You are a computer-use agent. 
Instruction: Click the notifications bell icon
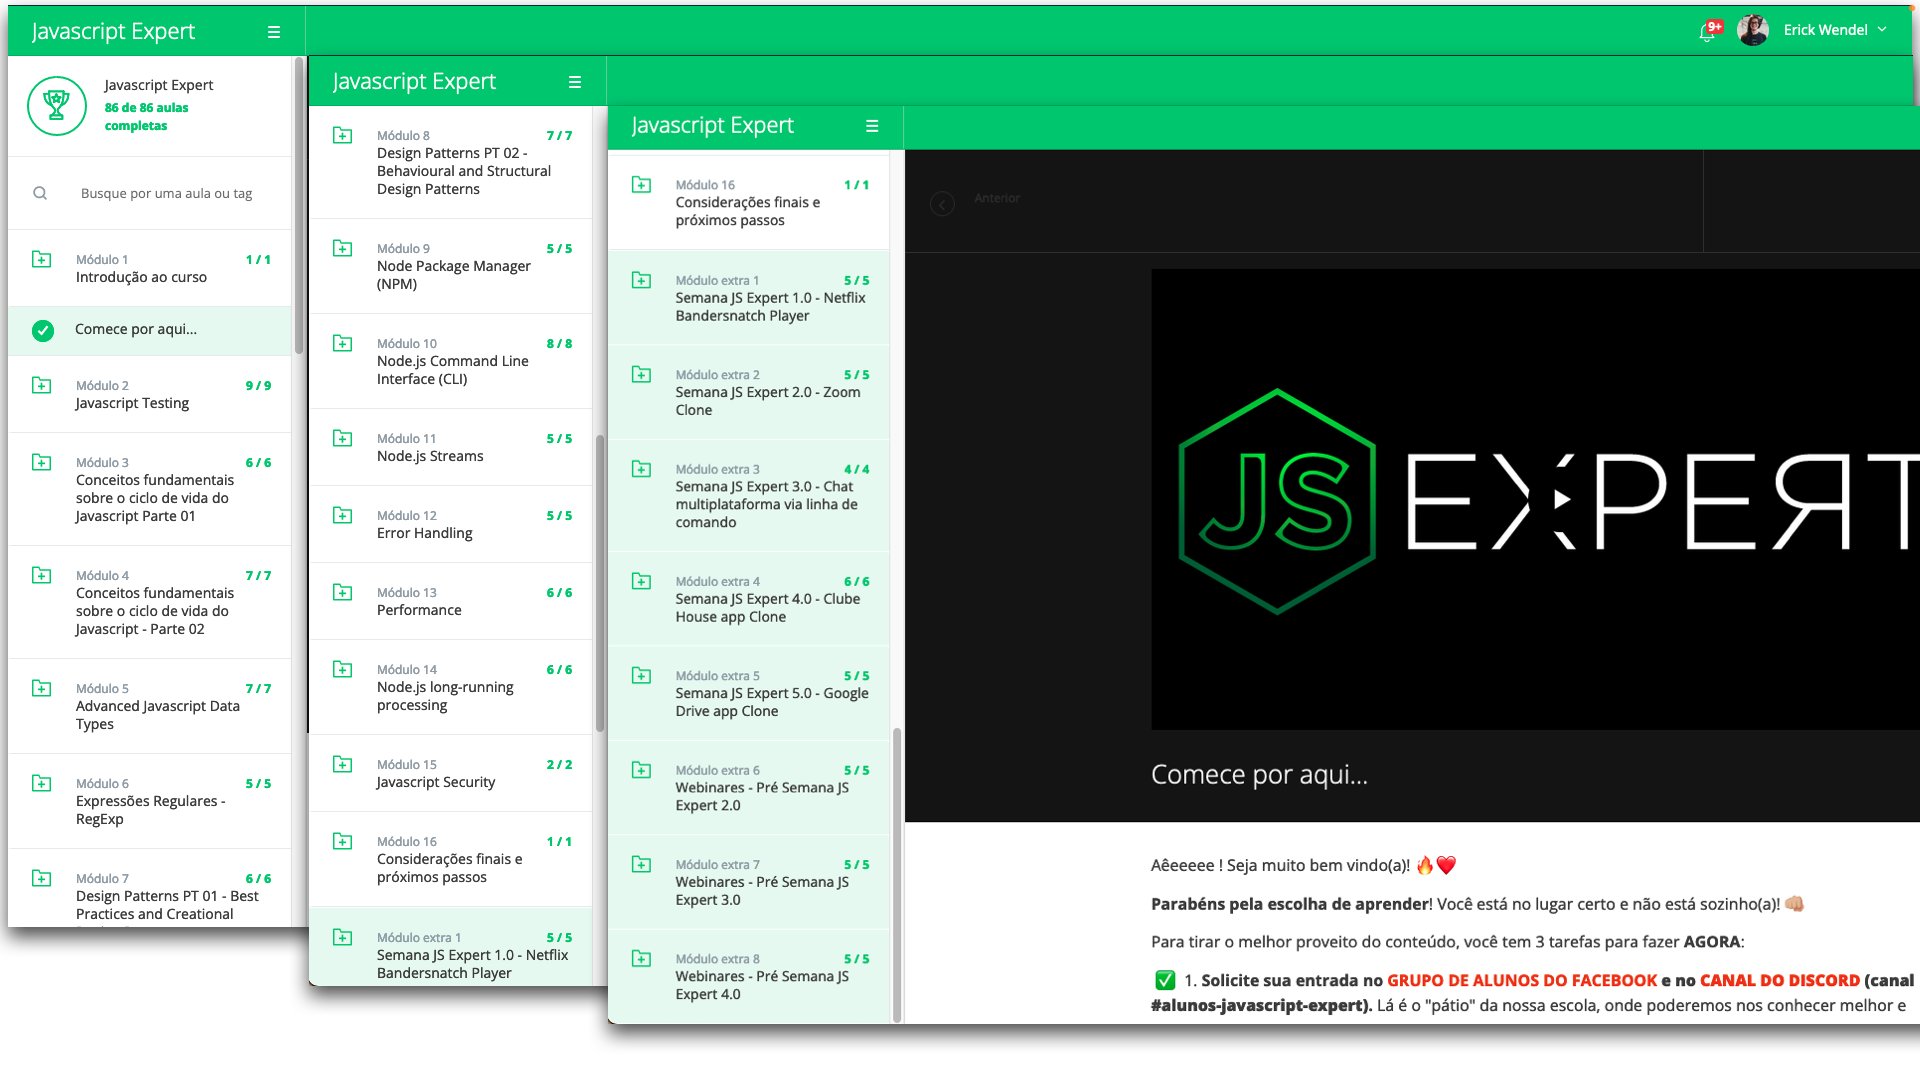[x=1707, y=32]
